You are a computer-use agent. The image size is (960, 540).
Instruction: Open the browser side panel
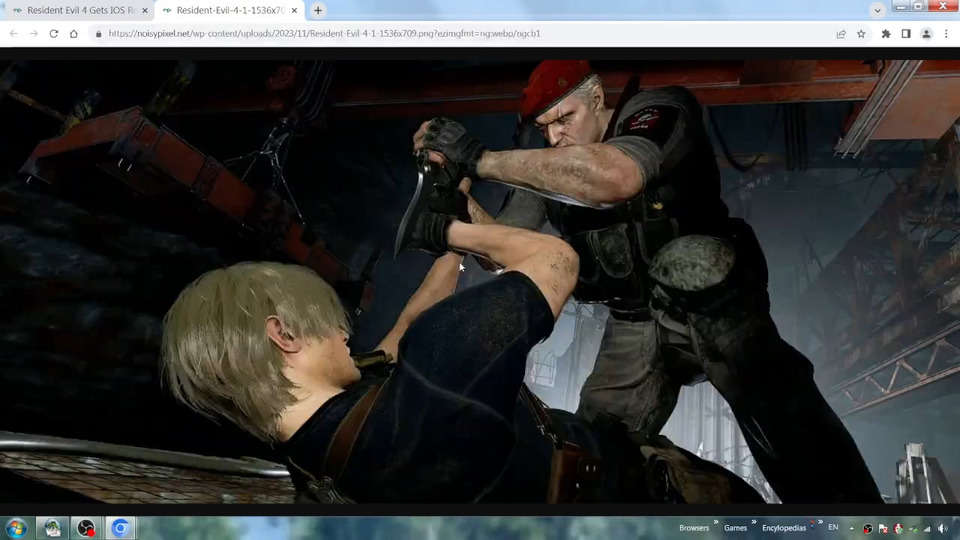pos(906,34)
